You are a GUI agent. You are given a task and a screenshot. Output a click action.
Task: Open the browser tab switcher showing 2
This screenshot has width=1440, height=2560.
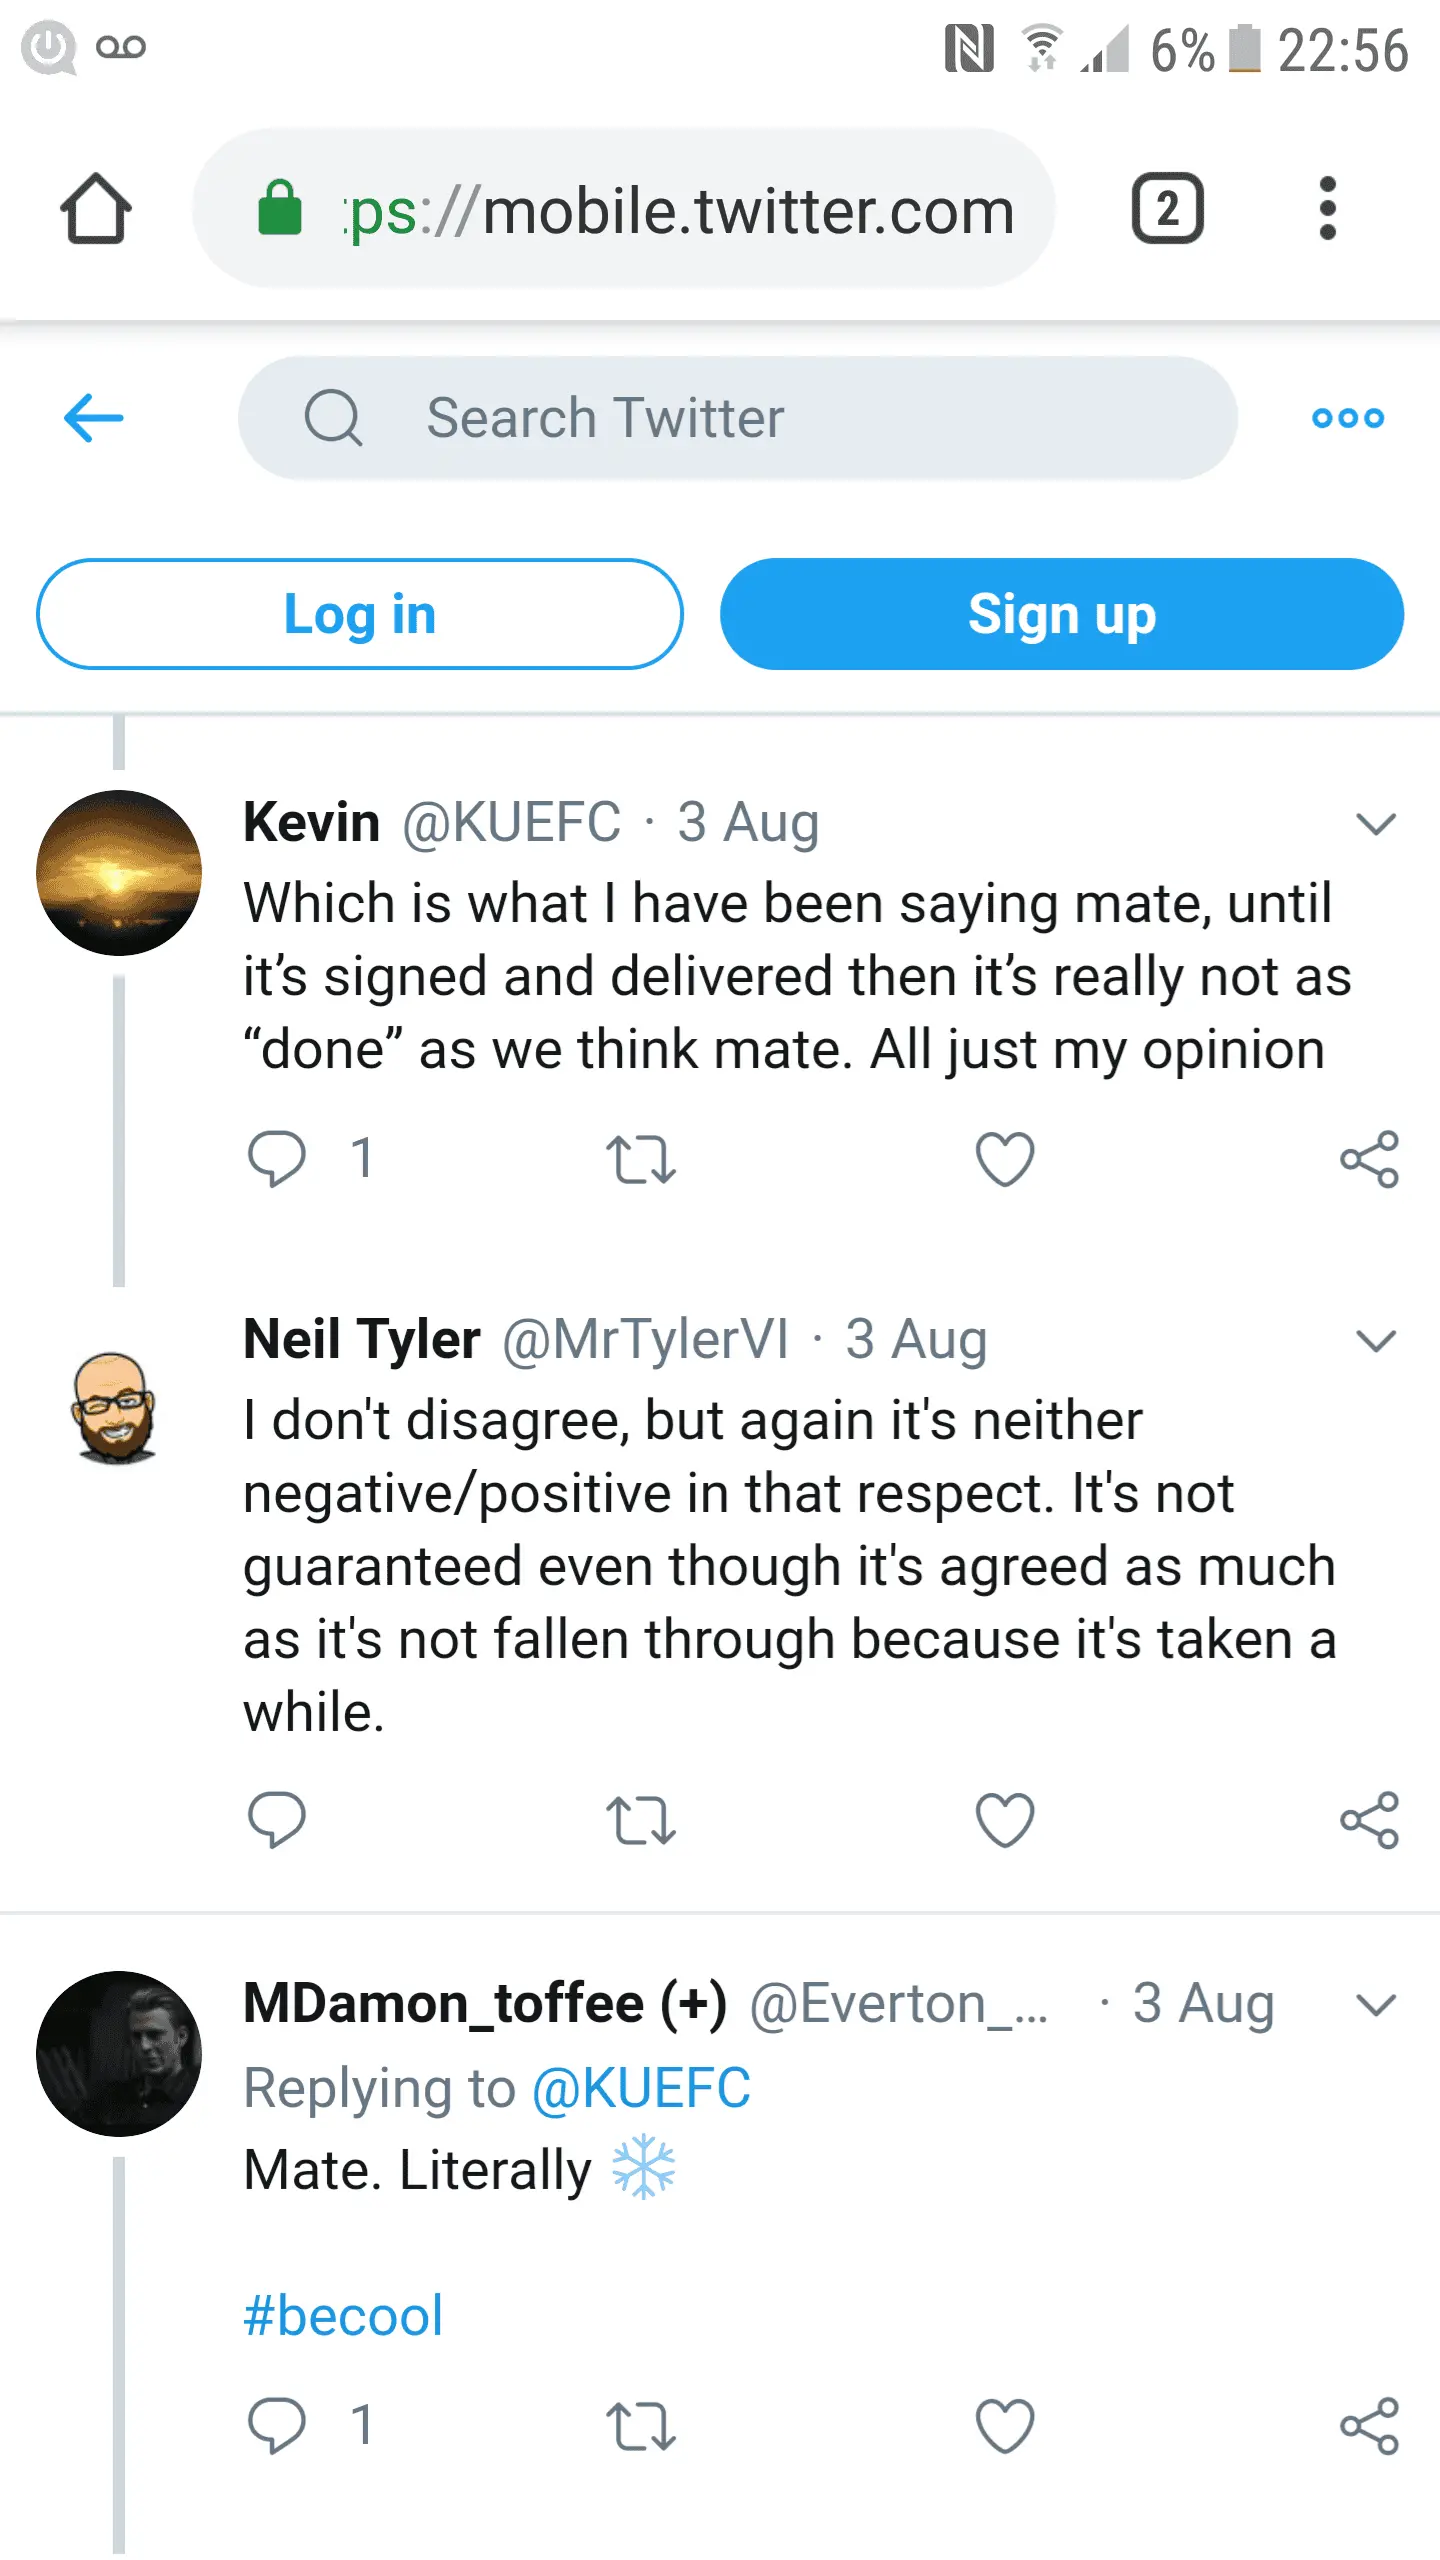[x=1167, y=209]
